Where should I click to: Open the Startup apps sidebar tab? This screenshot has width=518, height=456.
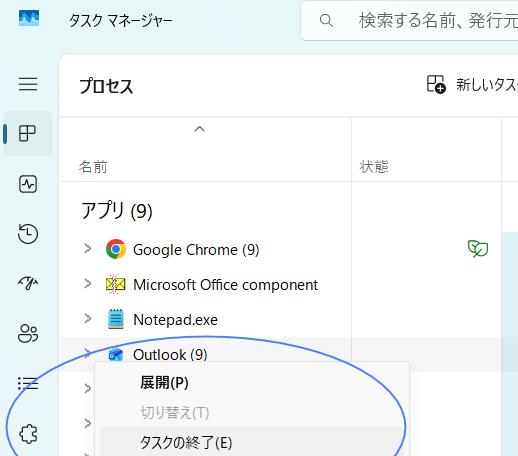(x=28, y=283)
